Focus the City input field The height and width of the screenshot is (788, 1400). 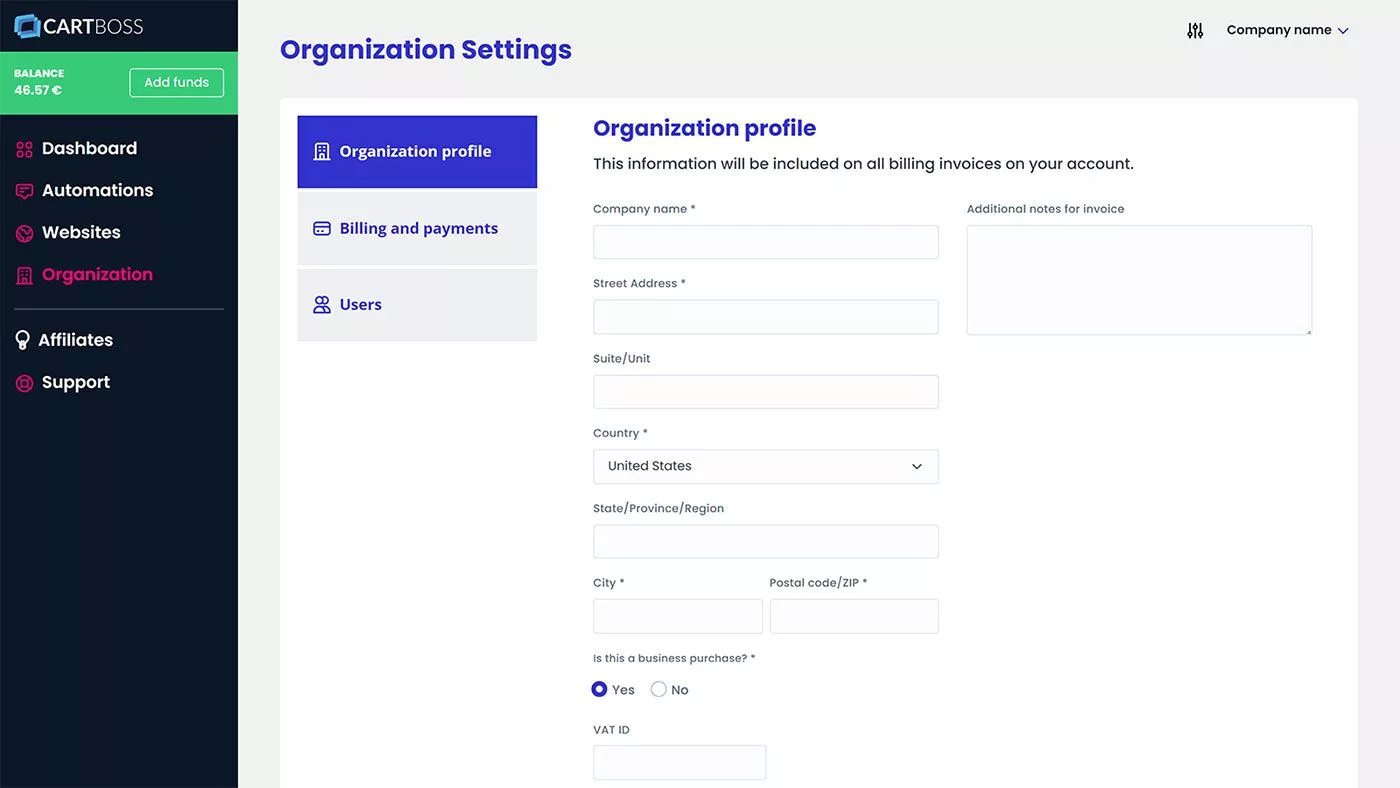point(678,616)
